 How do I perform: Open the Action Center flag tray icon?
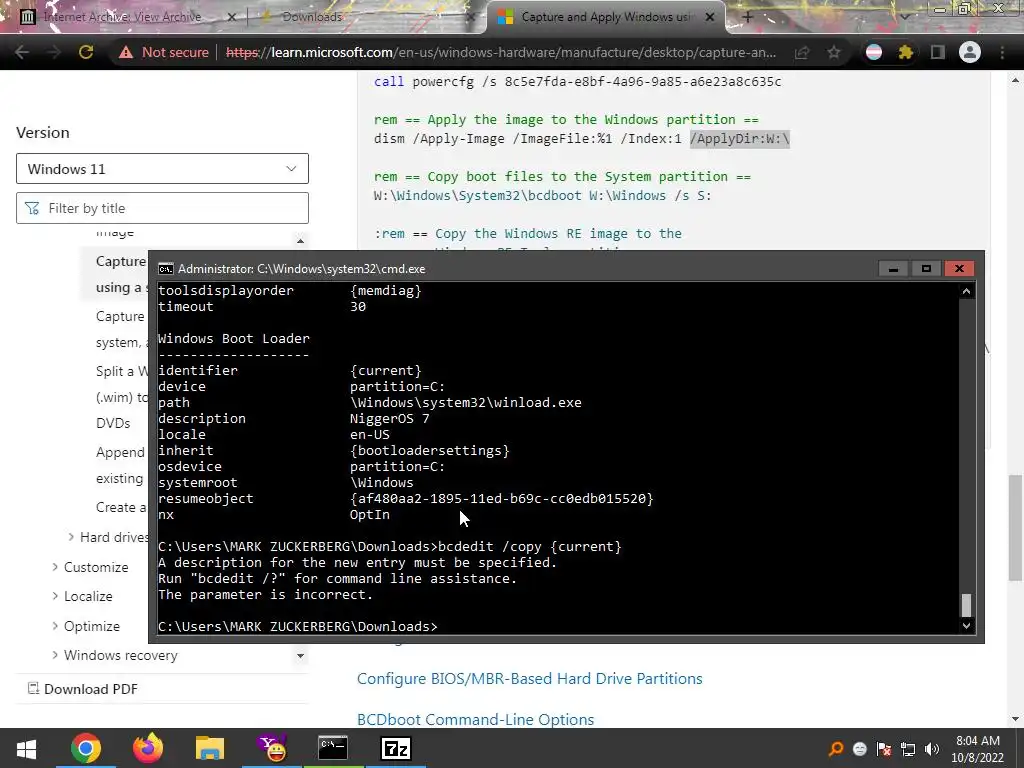click(884, 749)
